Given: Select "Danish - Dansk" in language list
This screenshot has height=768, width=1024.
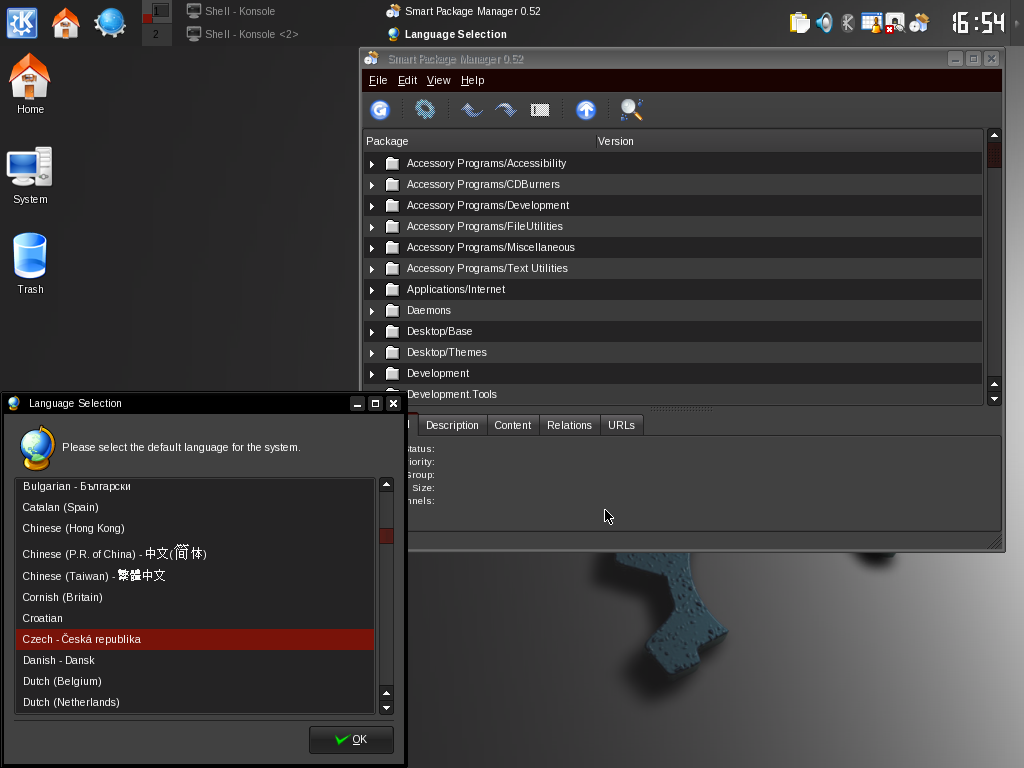Looking at the screenshot, I should coord(195,660).
